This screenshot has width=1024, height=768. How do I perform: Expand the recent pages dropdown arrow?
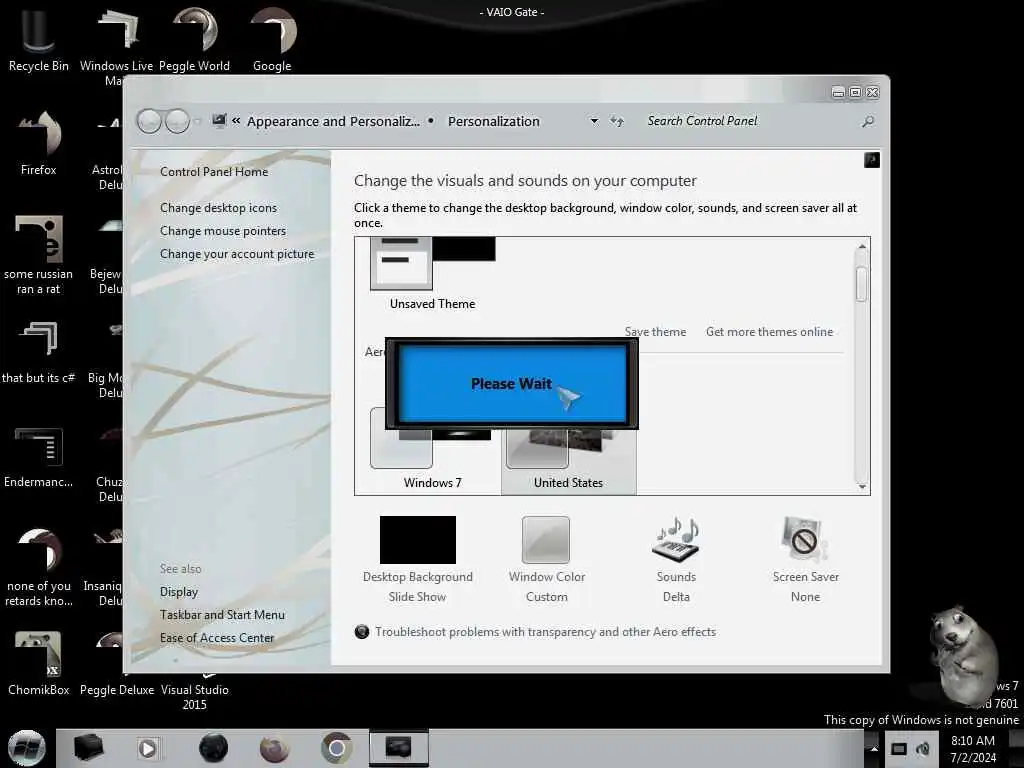click(197, 121)
